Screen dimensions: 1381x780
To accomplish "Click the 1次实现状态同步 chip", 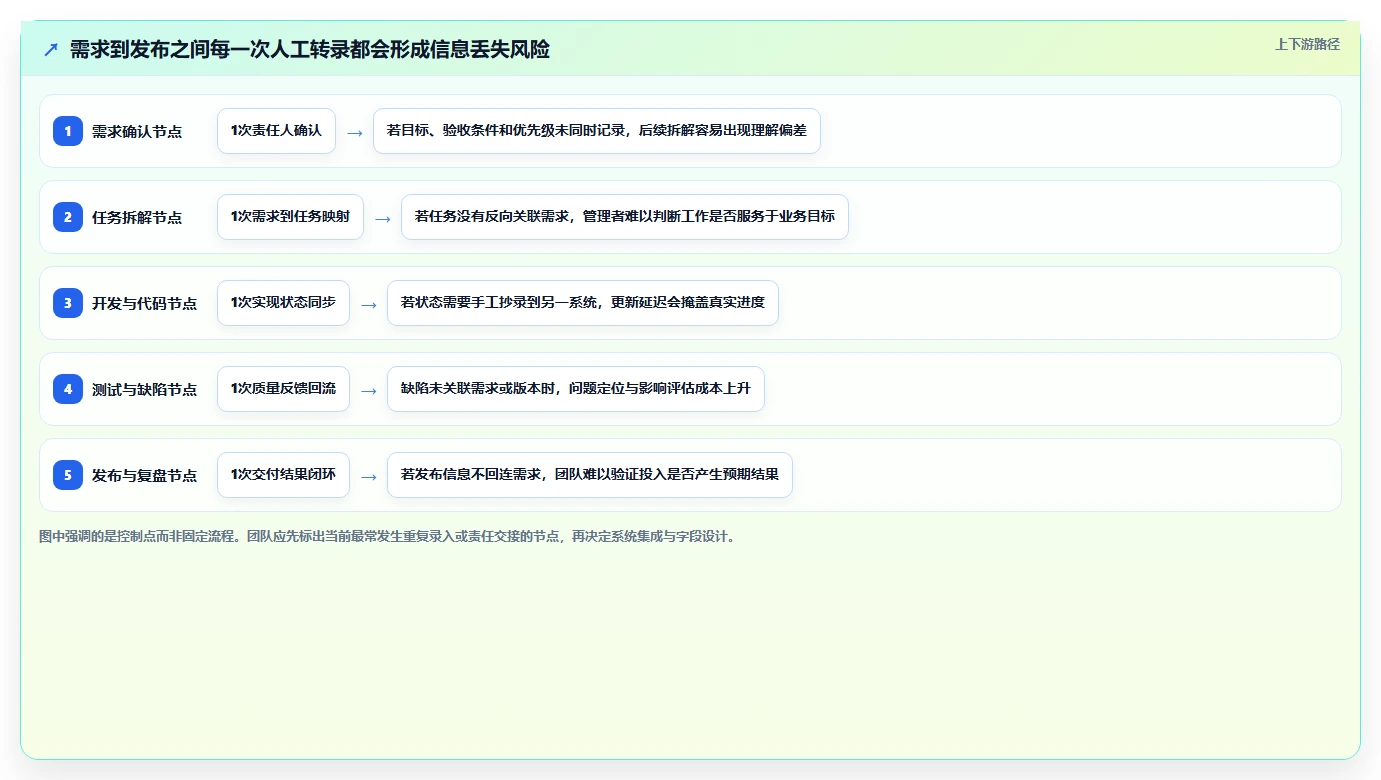I will [x=283, y=303].
